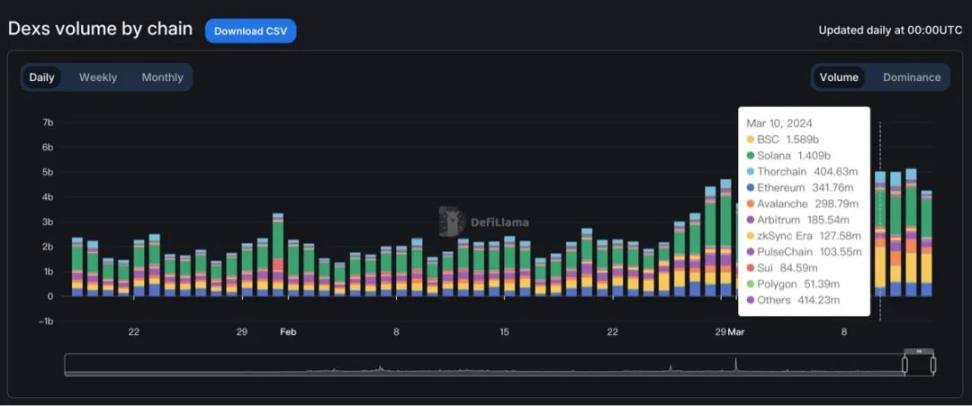Click the red Sui legend dot
The height and width of the screenshot is (406, 972).
(x=751, y=267)
